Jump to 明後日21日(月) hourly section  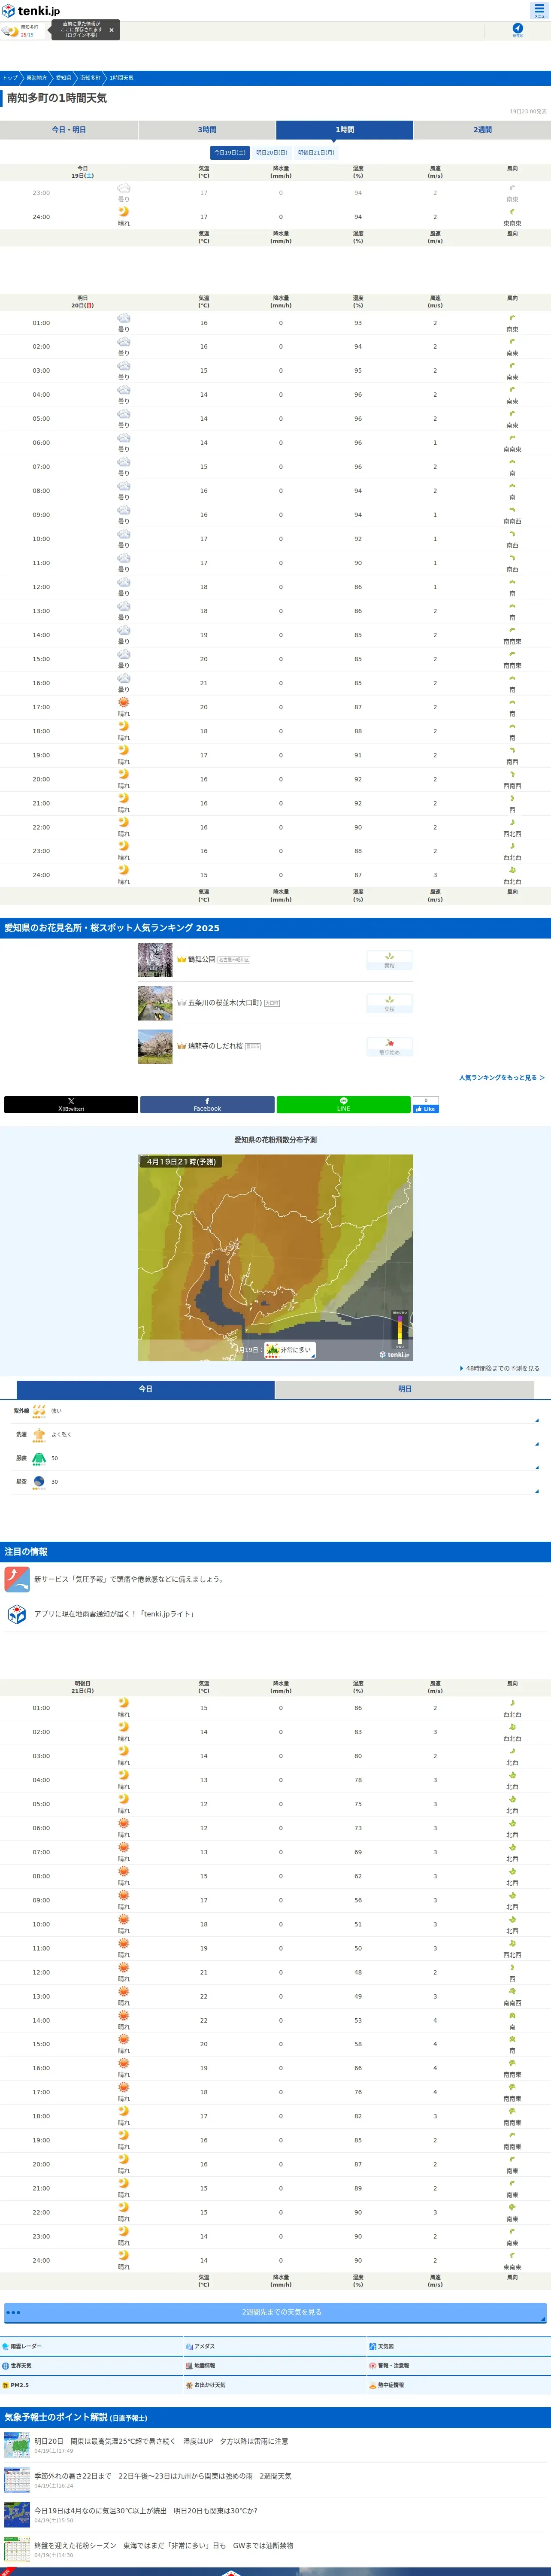tap(316, 153)
